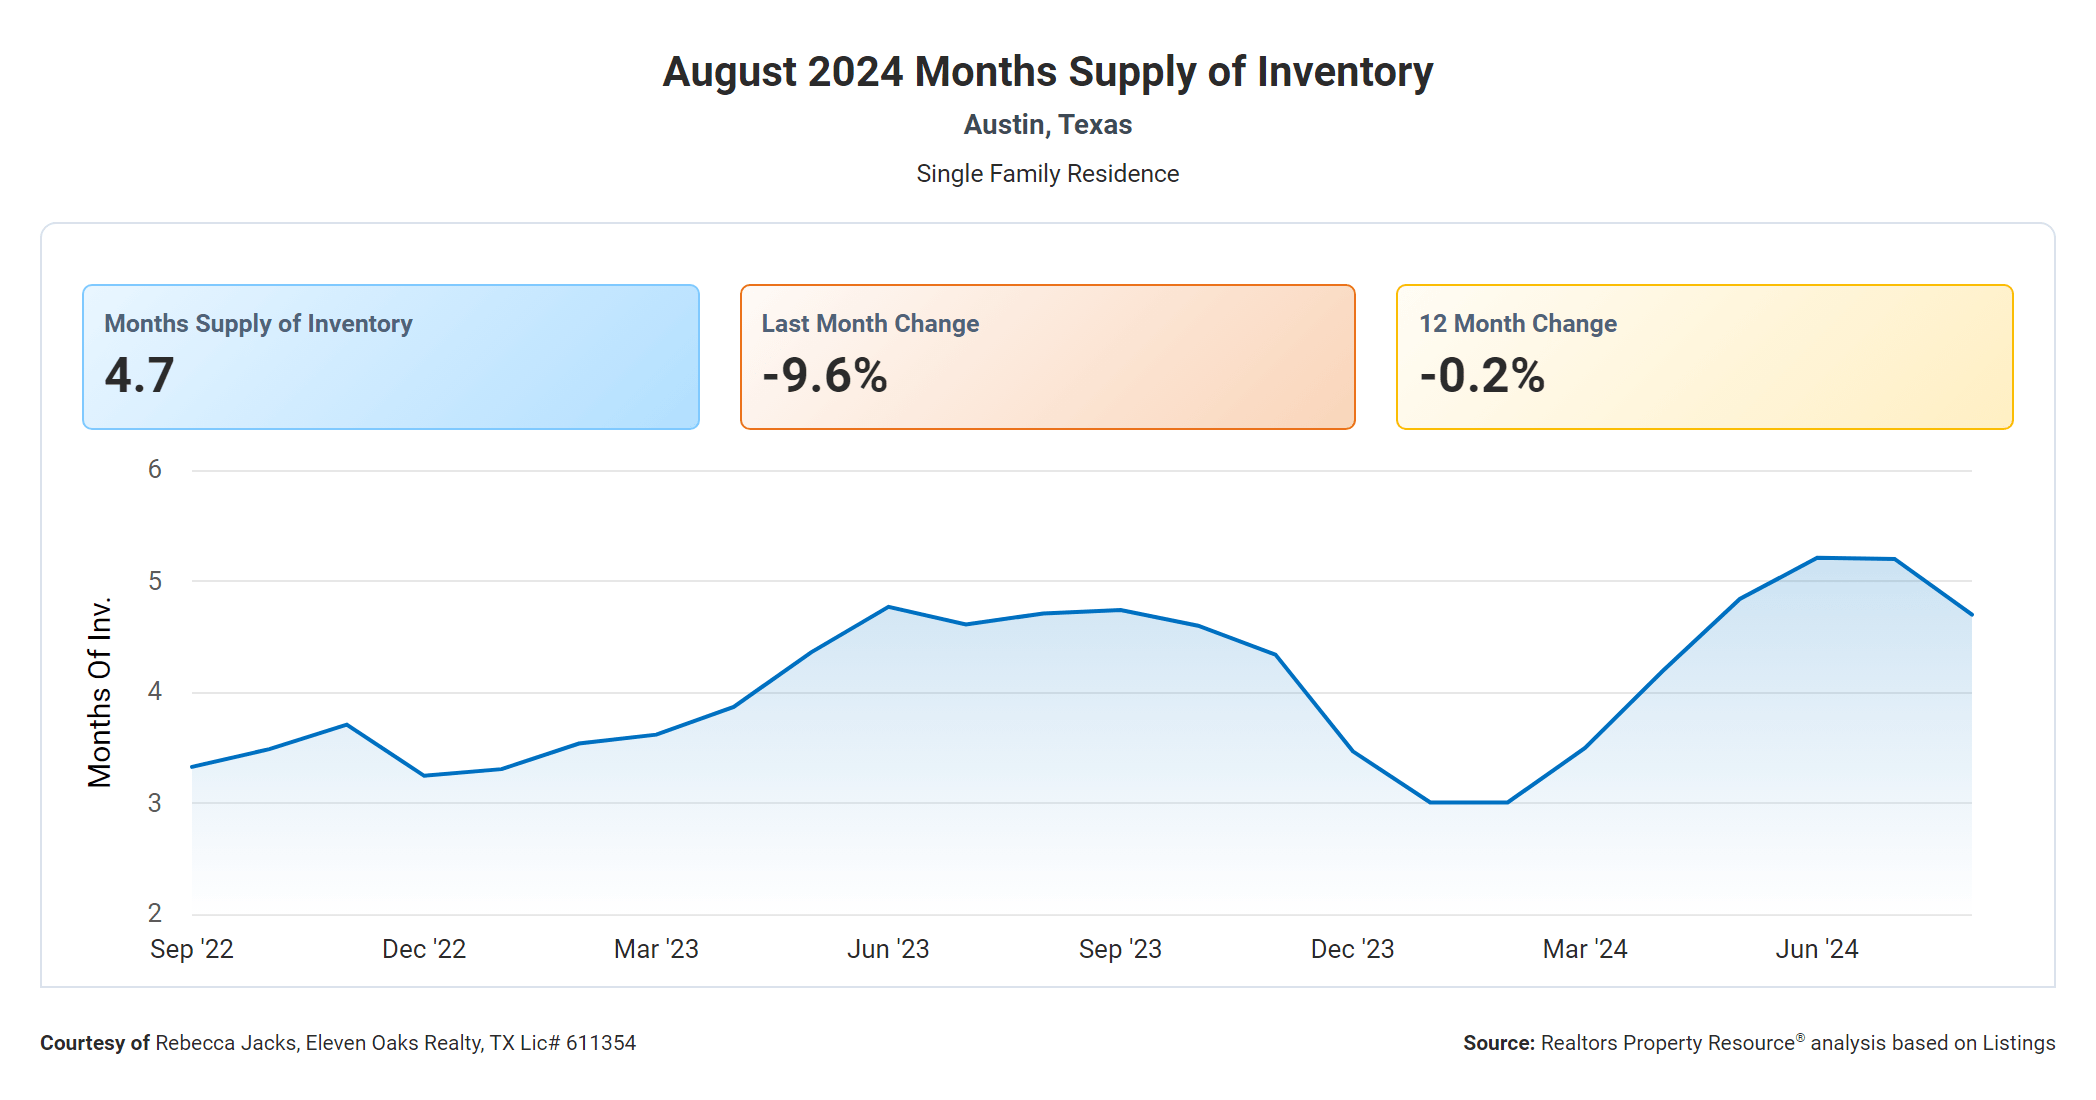Click the Sep '22 axis label

click(x=192, y=949)
